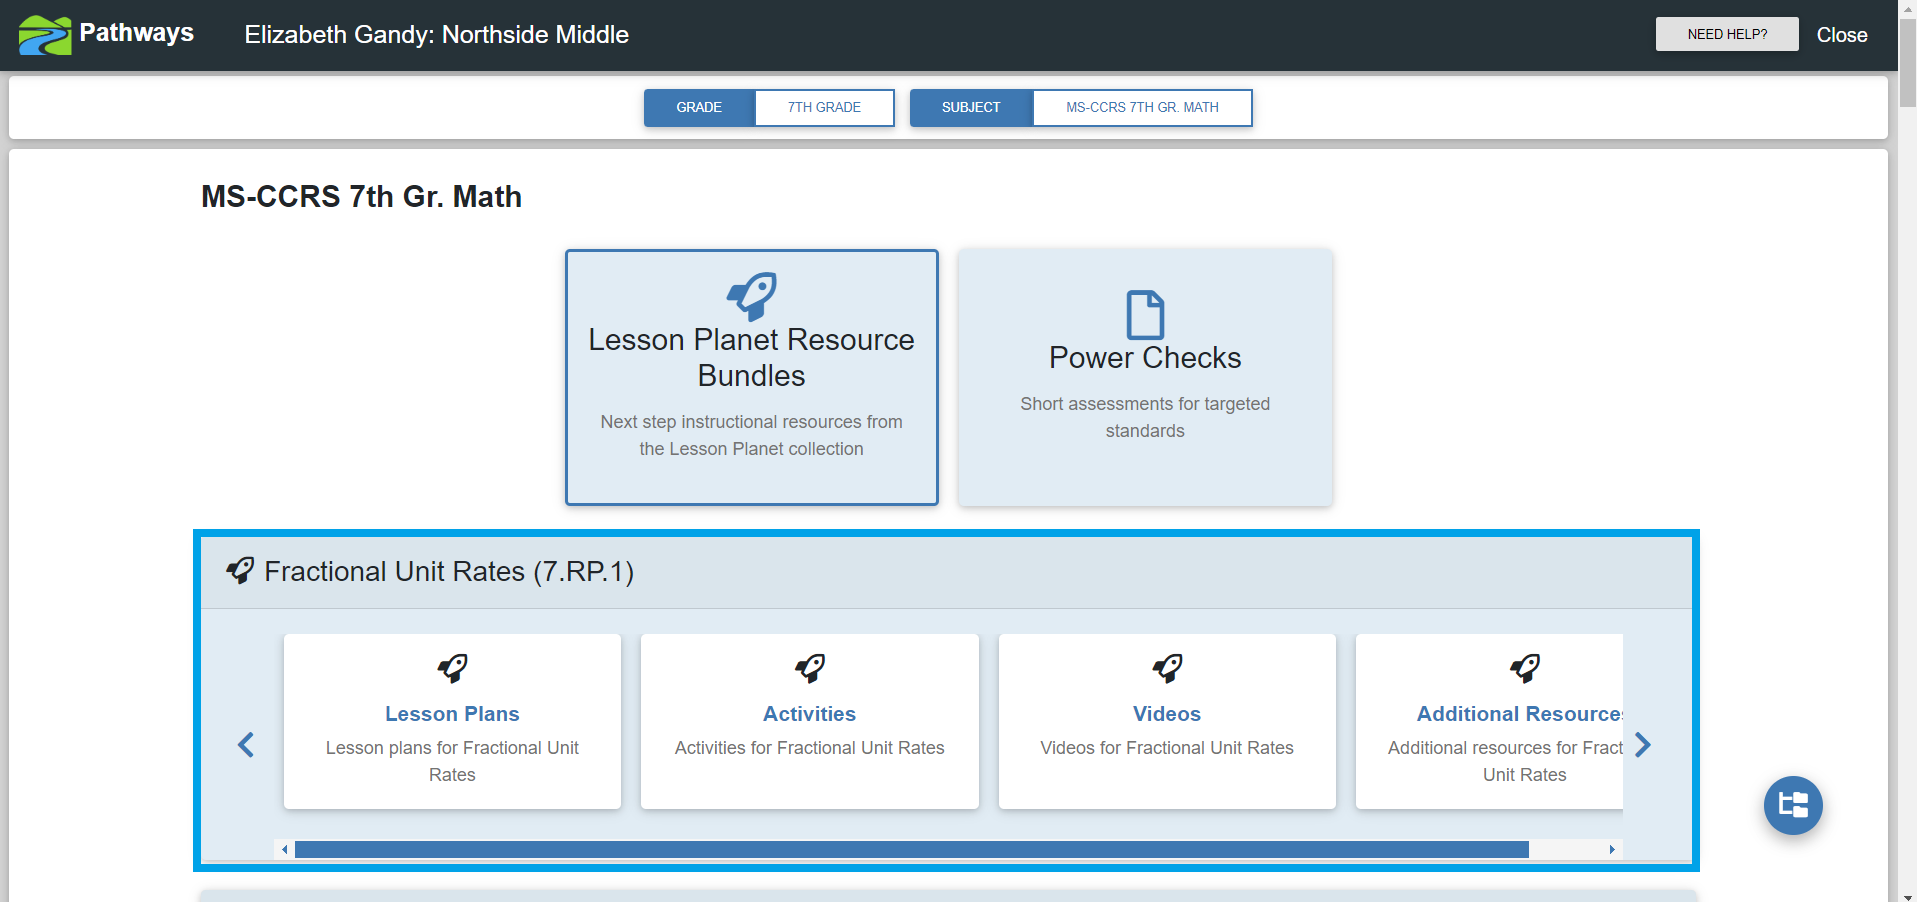
Task: Click the SUBJECT label button
Action: point(971,108)
